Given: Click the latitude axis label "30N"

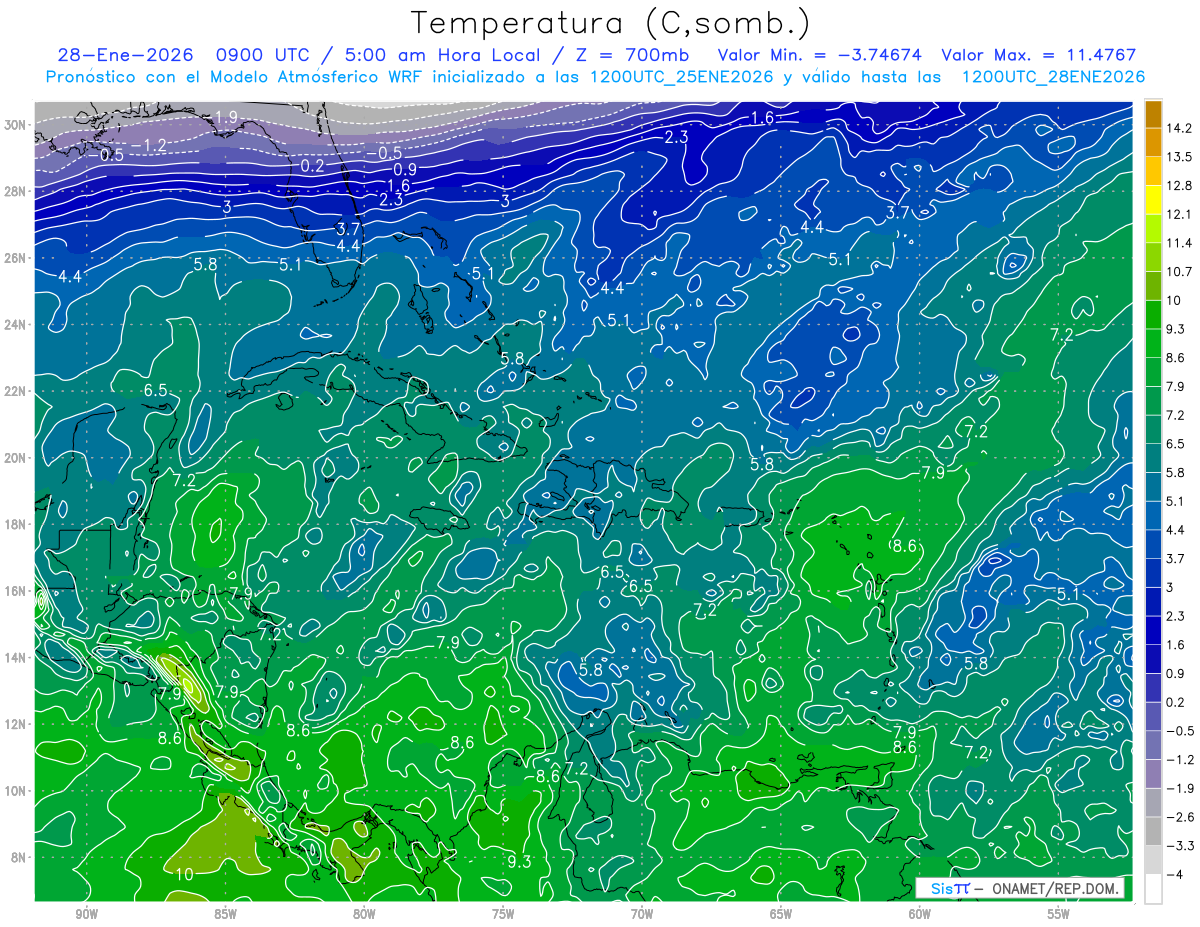Looking at the screenshot, I should click(16, 125).
